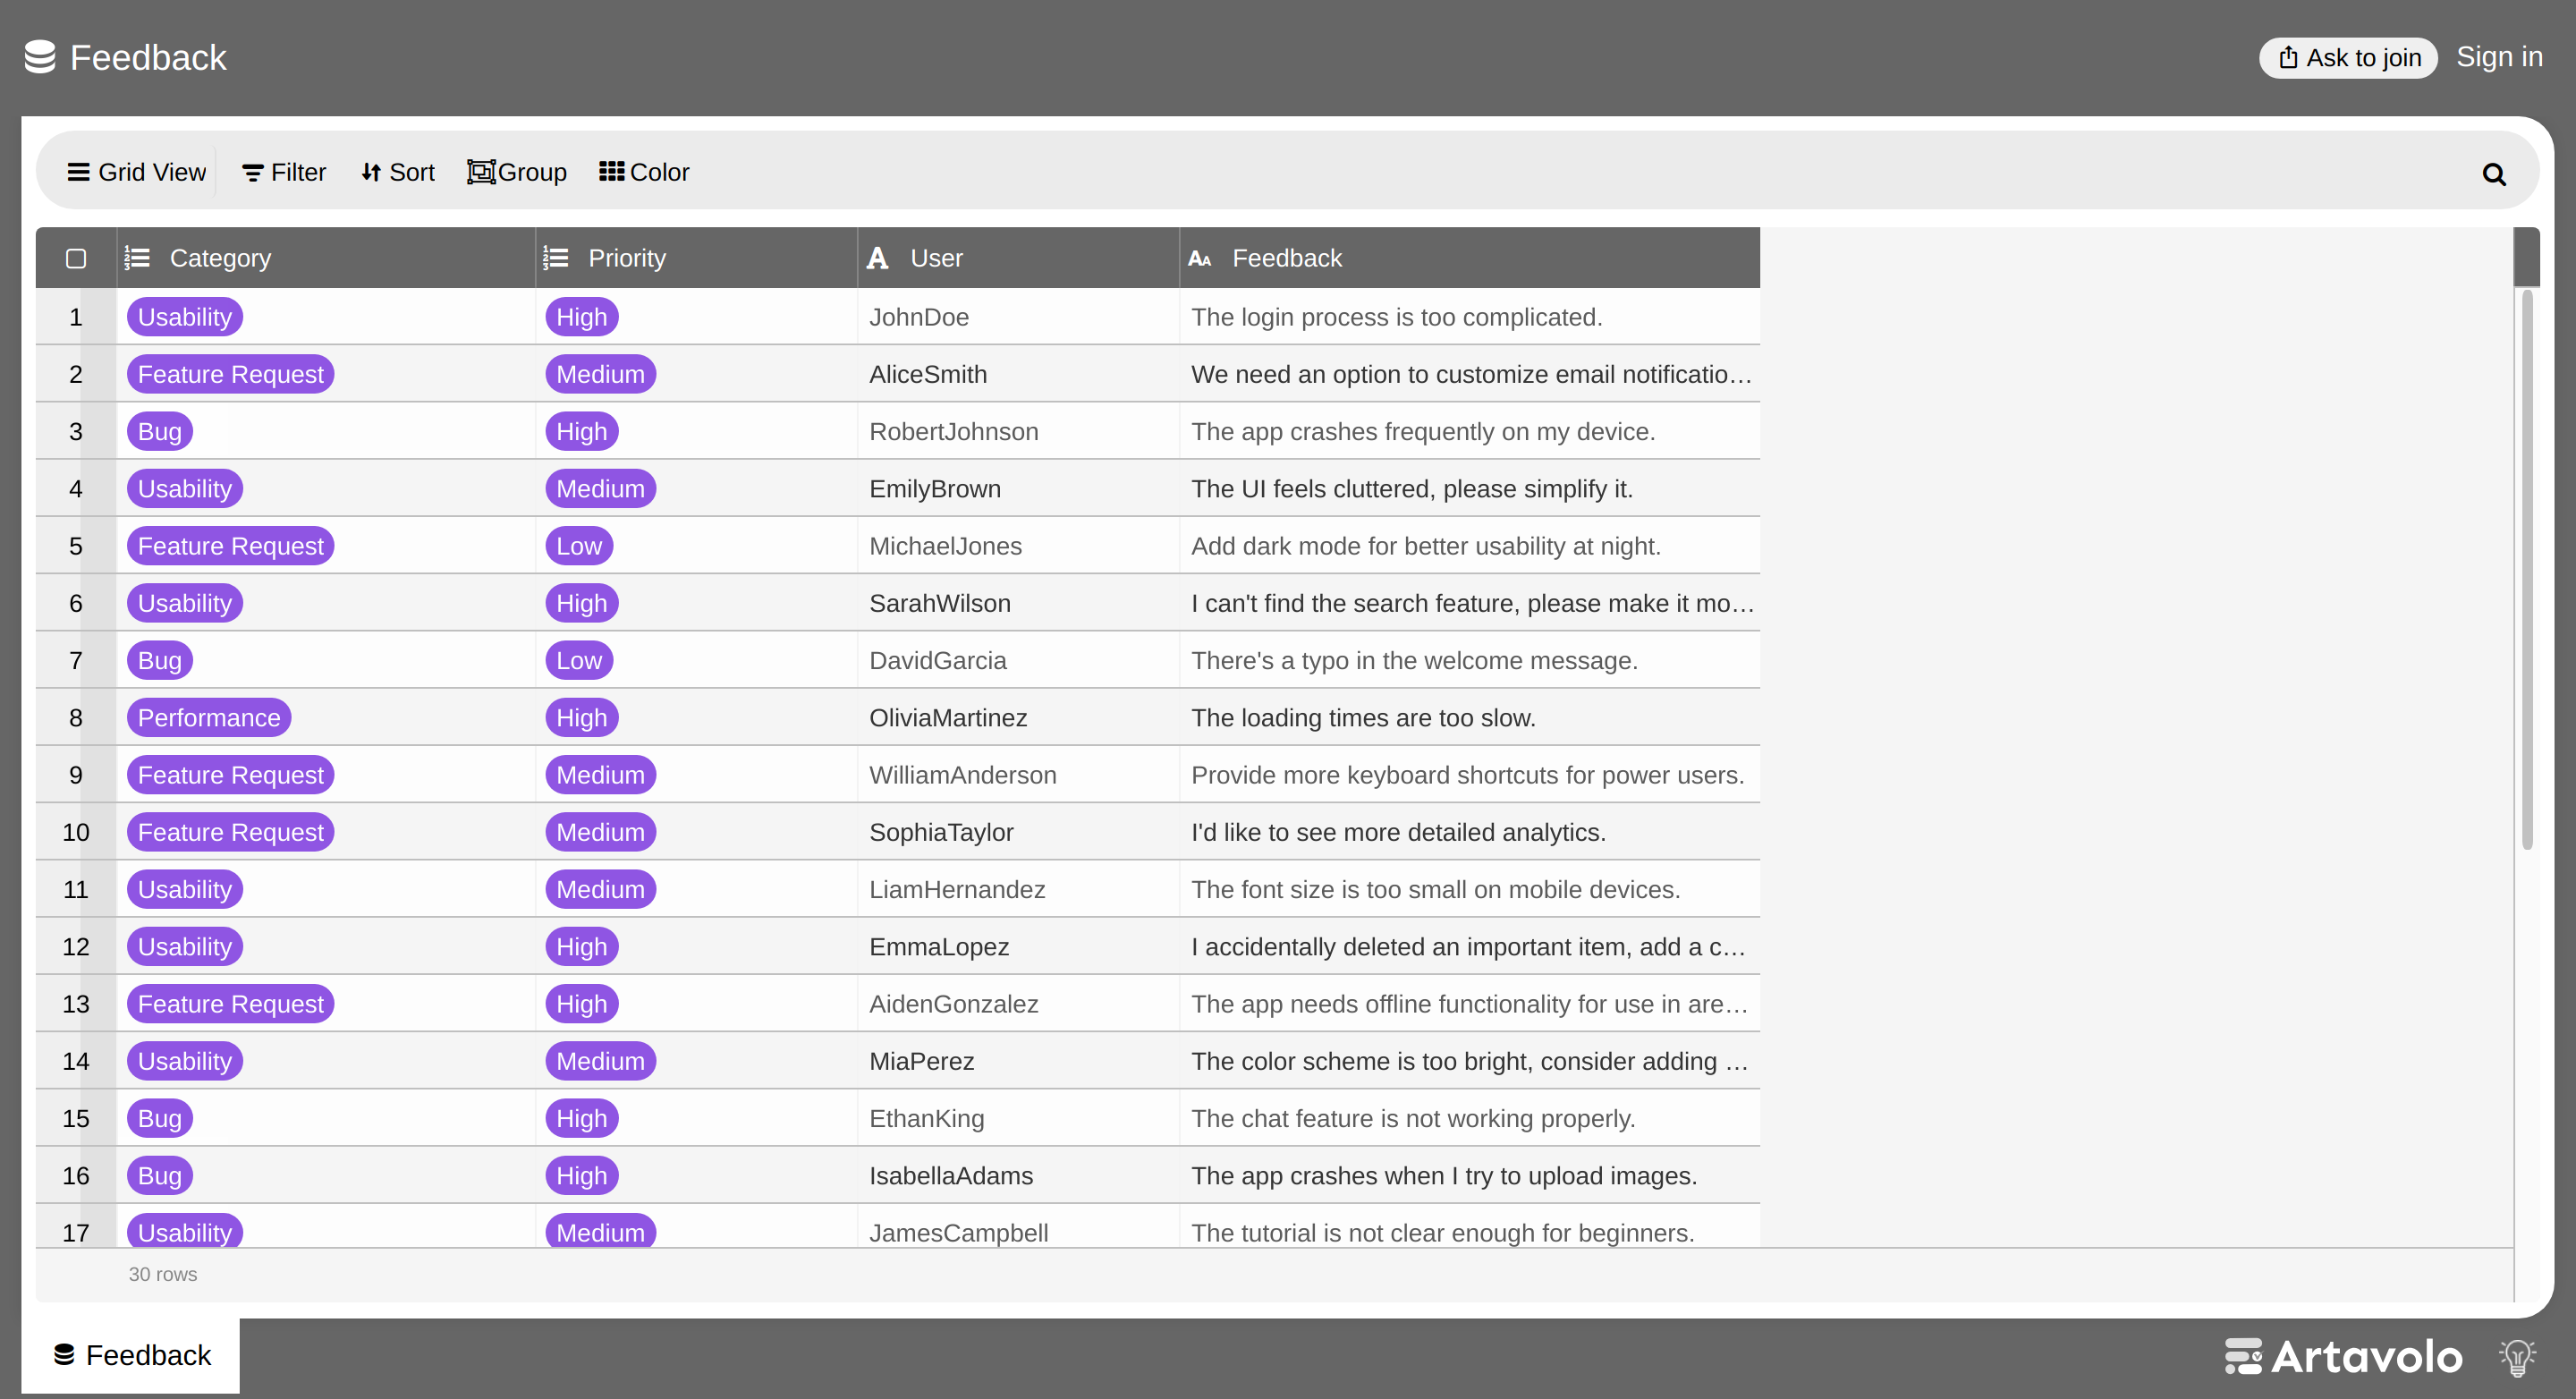Toggle the select-all rows checkbox
The width and height of the screenshot is (2576, 1399).
coord(76,259)
